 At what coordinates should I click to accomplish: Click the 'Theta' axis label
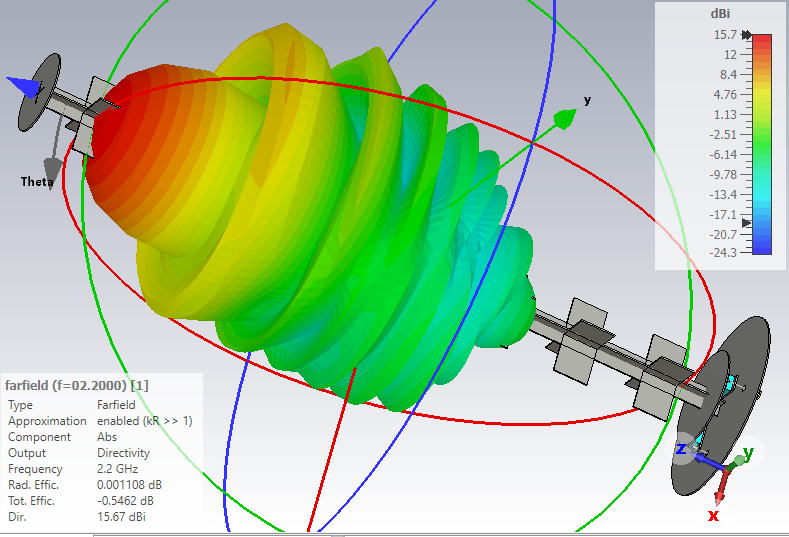tap(37, 181)
